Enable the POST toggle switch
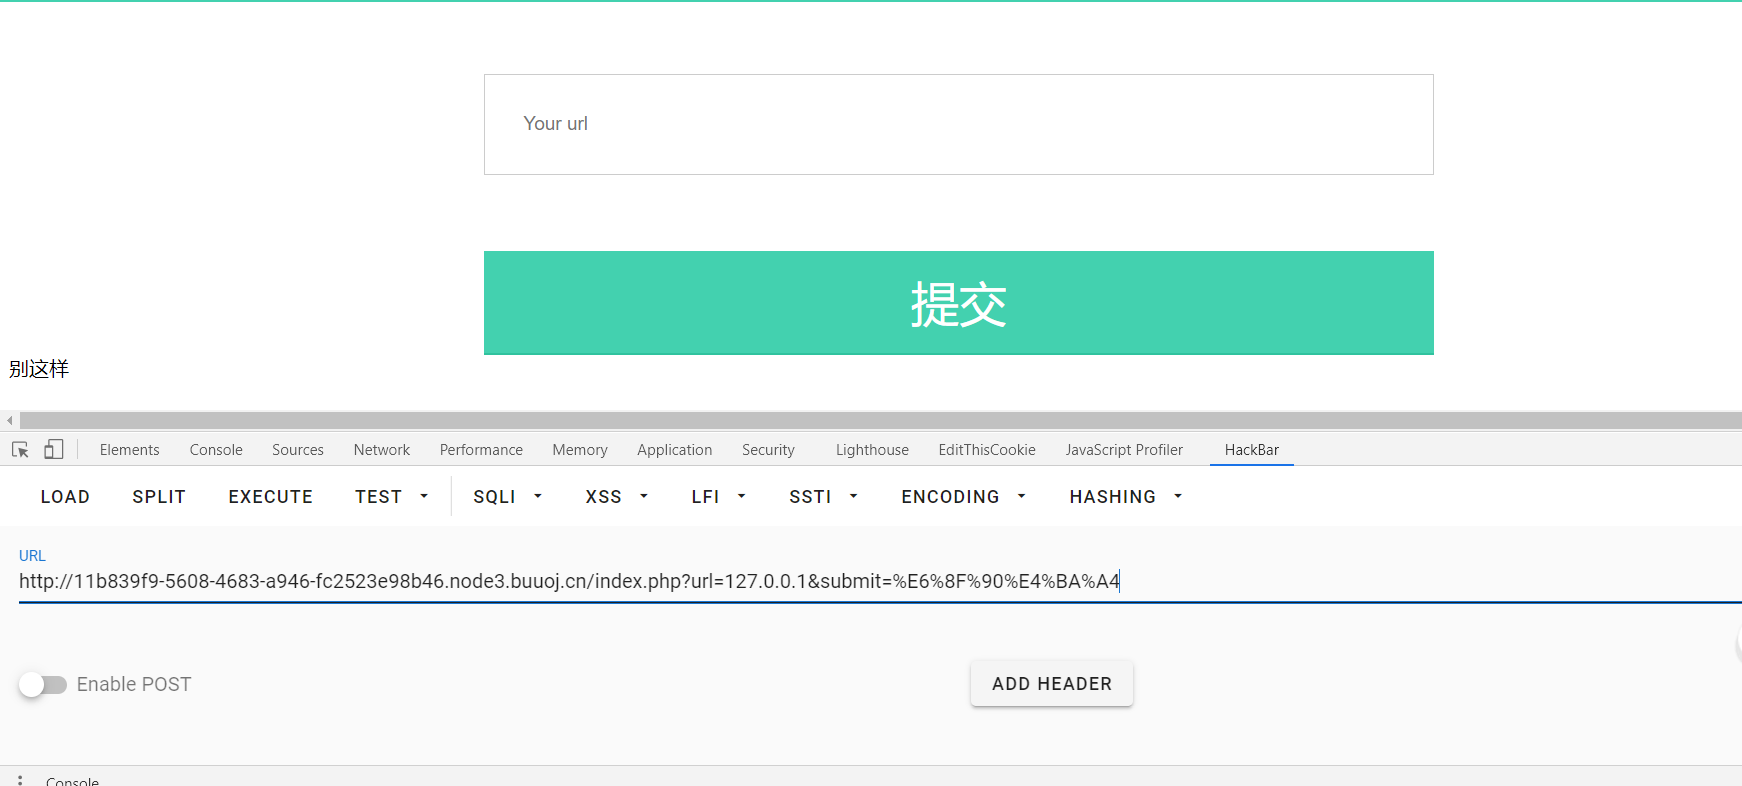This screenshot has width=1742, height=786. (43, 684)
